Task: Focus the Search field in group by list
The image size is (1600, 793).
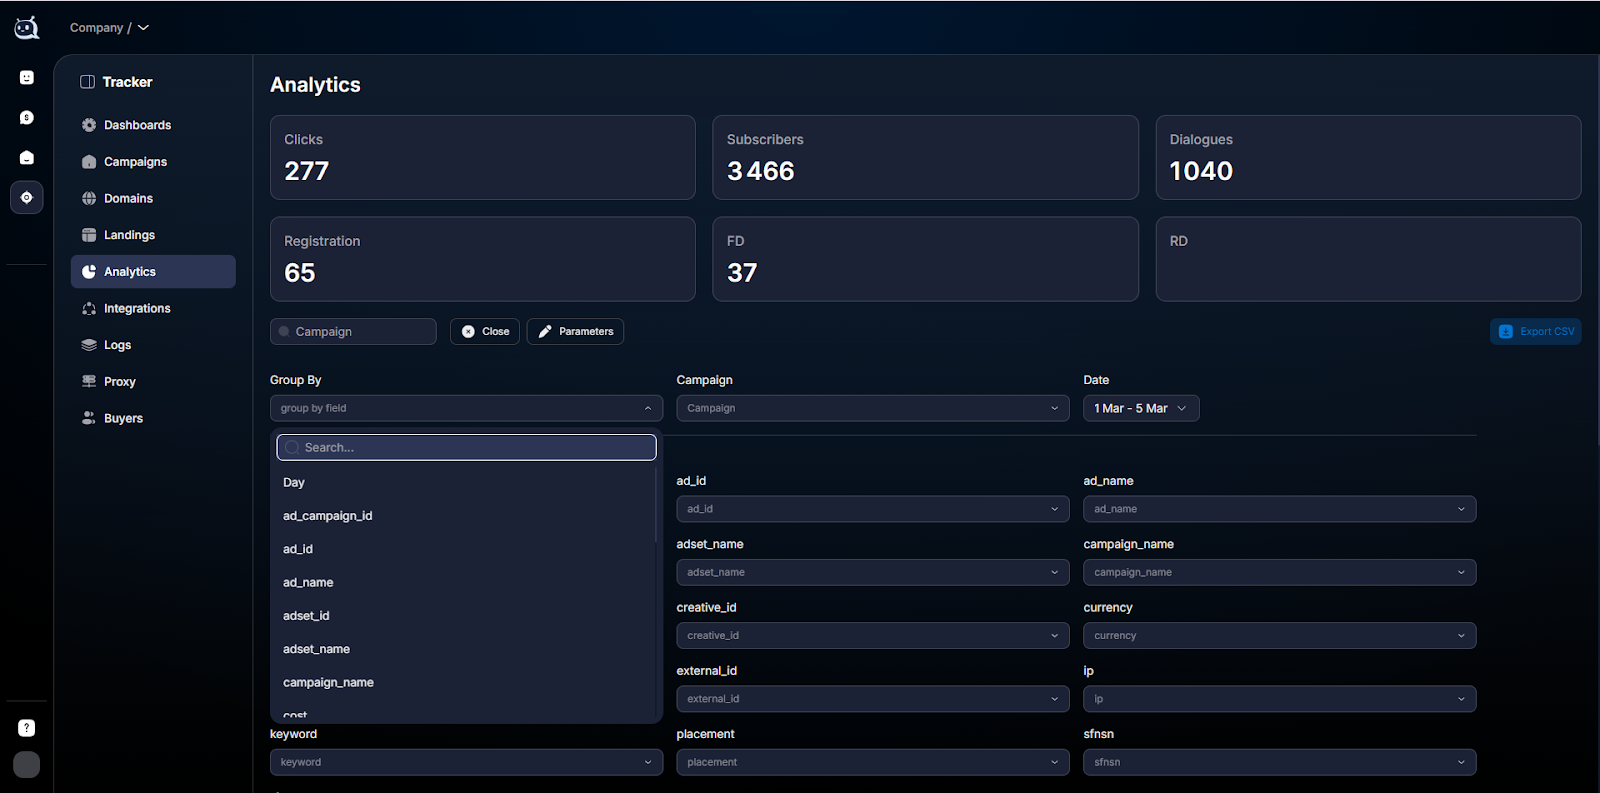Action: [466, 447]
